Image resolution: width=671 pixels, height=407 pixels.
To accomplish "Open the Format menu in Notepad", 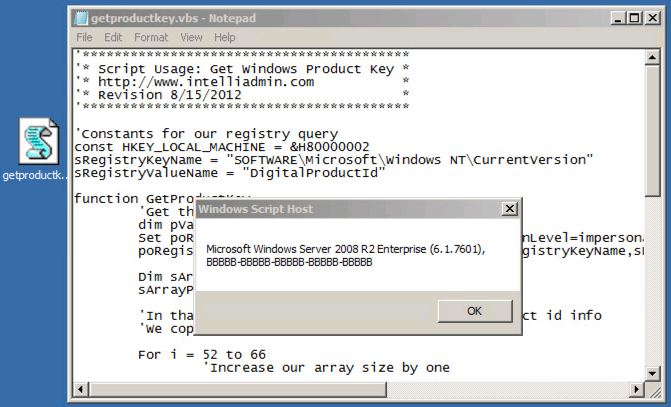I will coord(151,37).
